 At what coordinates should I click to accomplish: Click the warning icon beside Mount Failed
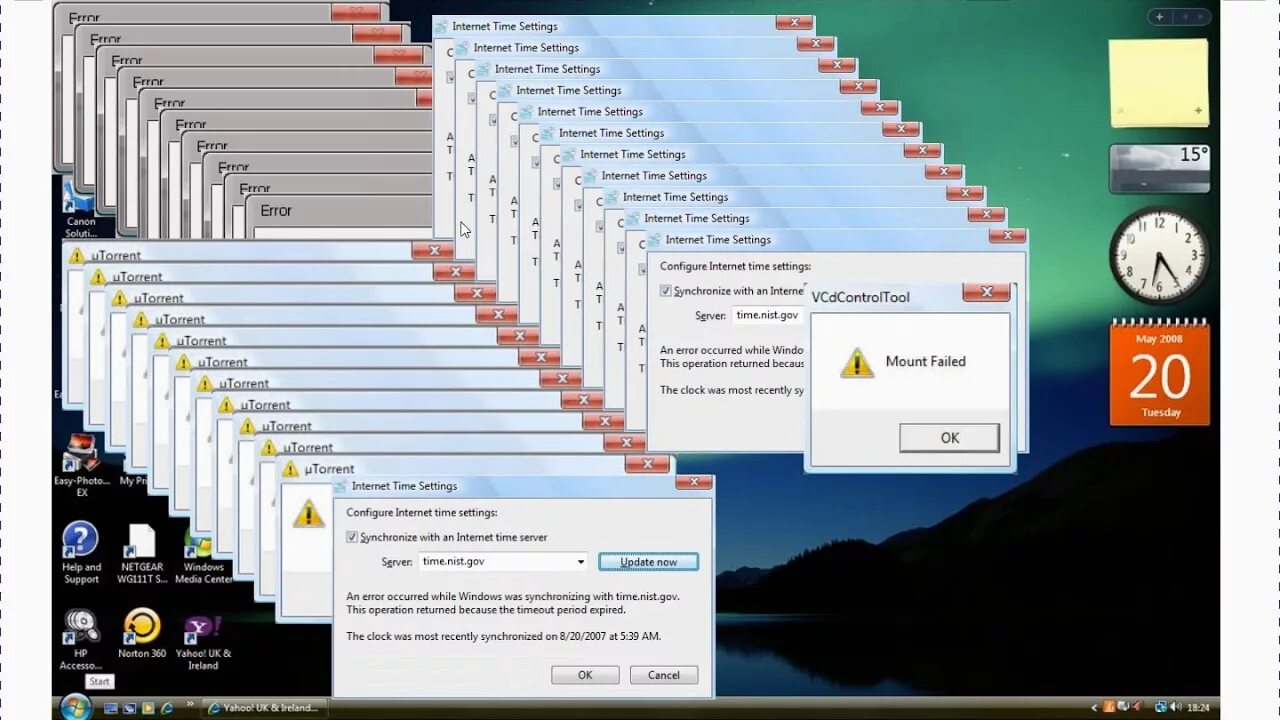(857, 362)
